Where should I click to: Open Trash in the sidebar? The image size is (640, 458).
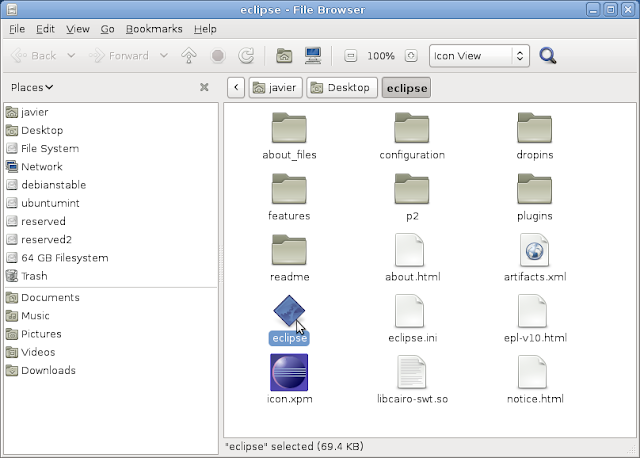[110, 276]
